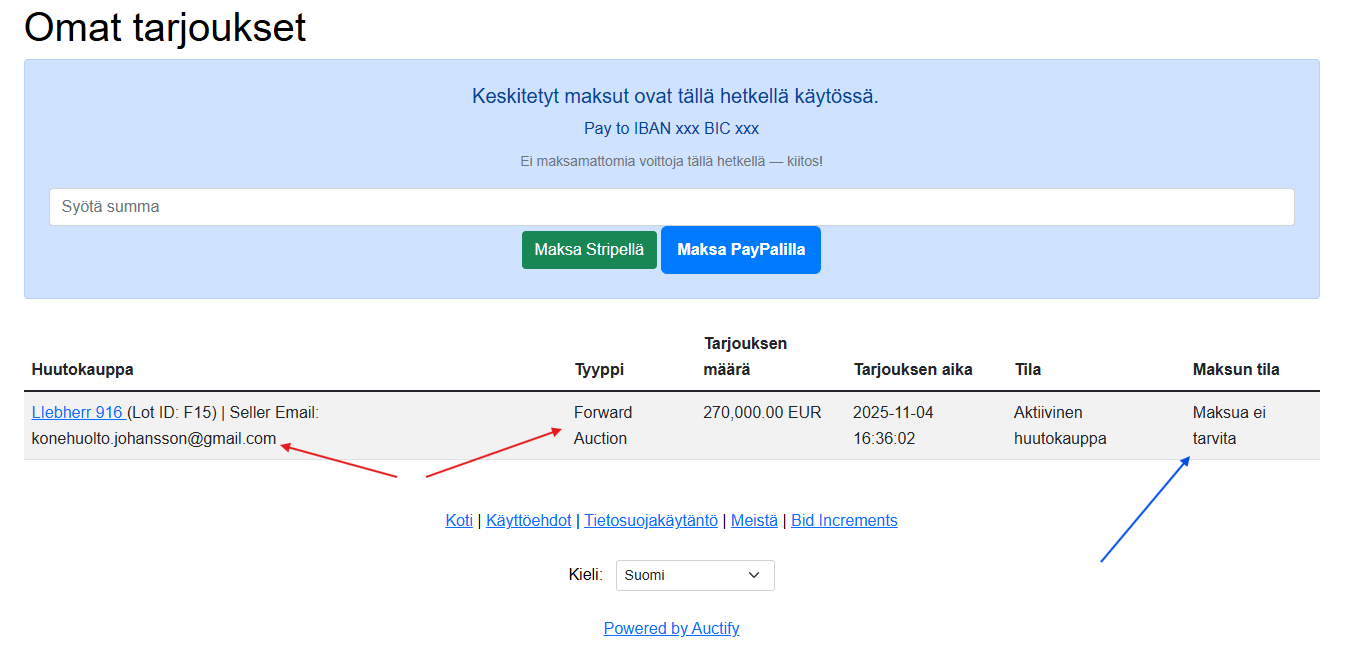Click the 270,000.00 EUR bid amount cell
The image size is (1356, 669).
click(x=762, y=412)
